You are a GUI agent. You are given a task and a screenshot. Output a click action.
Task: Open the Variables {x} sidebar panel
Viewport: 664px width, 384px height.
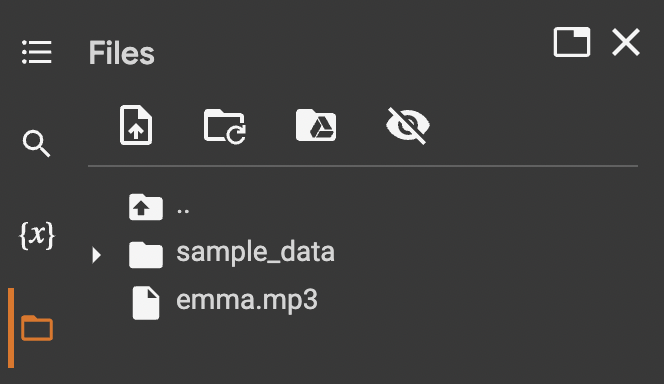click(37, 235)
